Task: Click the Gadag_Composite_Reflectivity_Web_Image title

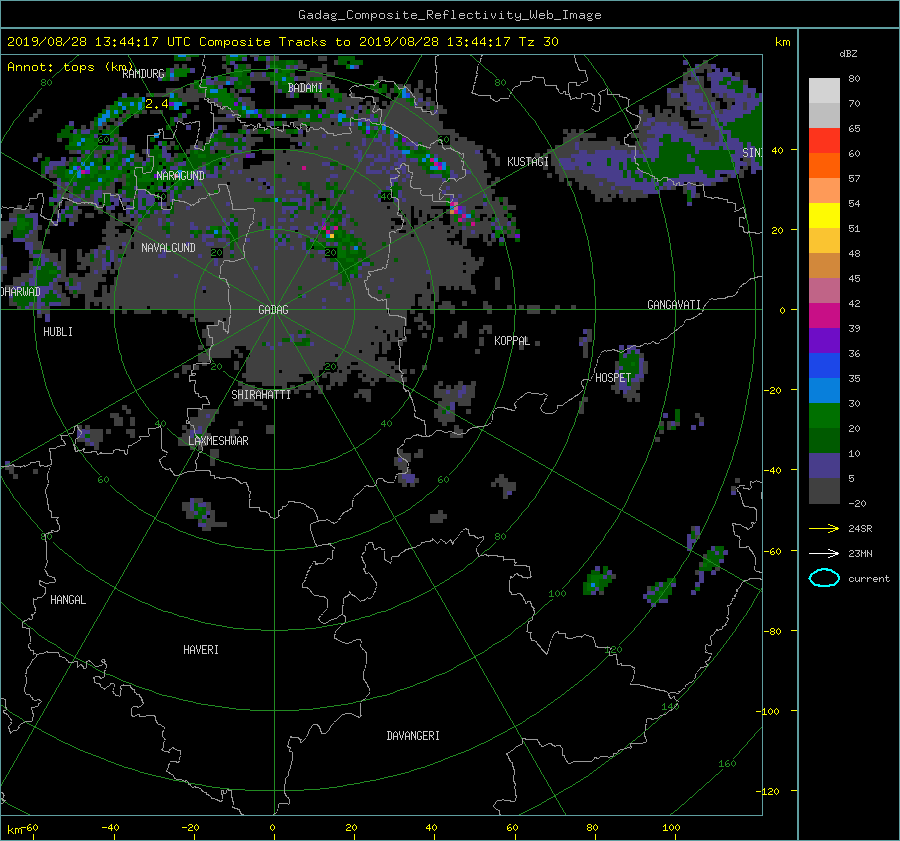Action: (449, 15)
